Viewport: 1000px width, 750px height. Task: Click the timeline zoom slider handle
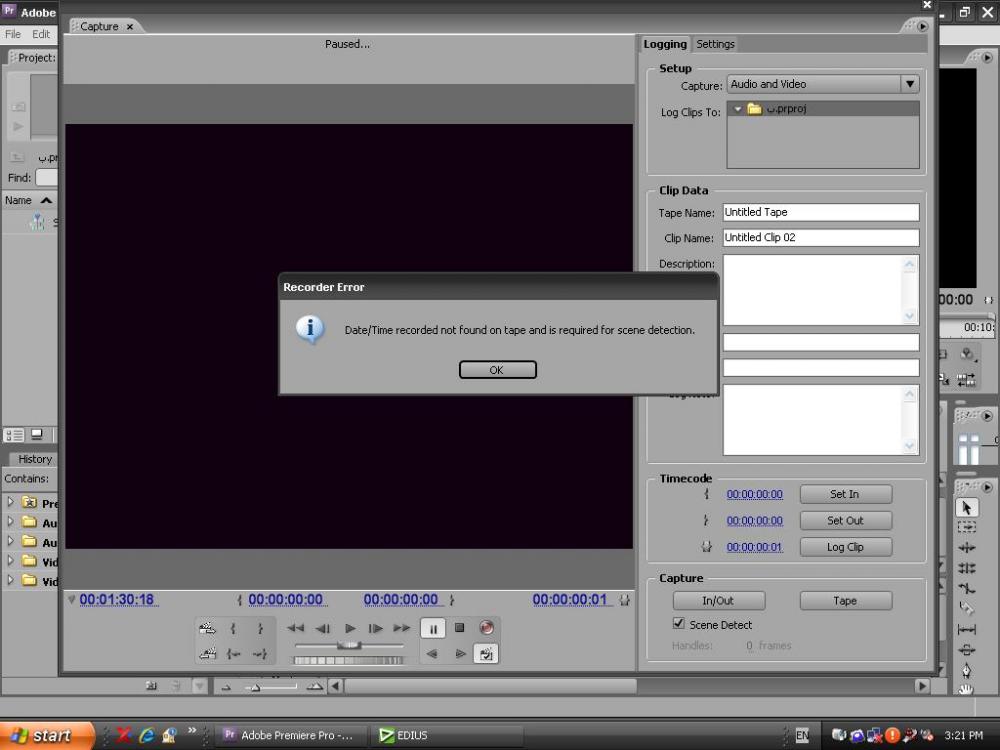[255, 688]
